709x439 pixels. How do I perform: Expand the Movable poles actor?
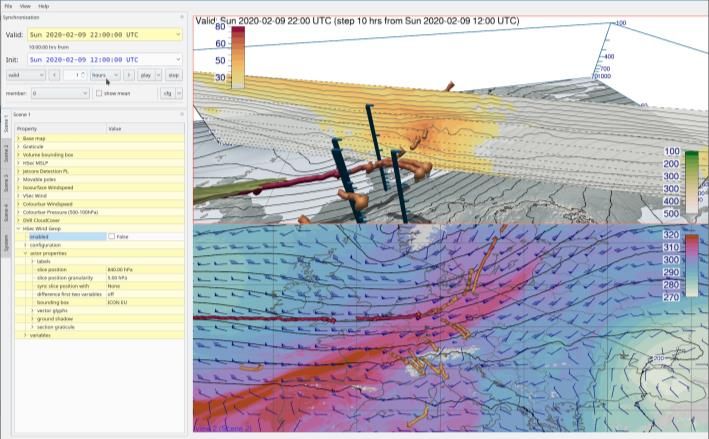[19, 179]
